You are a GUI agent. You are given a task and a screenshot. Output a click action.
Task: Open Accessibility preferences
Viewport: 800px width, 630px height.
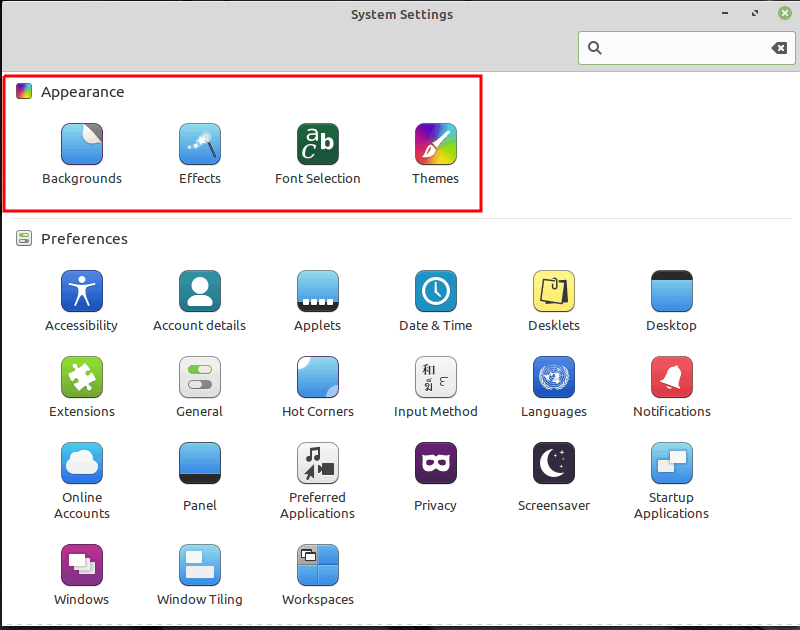pyautogui.click(x=82, y=290)
